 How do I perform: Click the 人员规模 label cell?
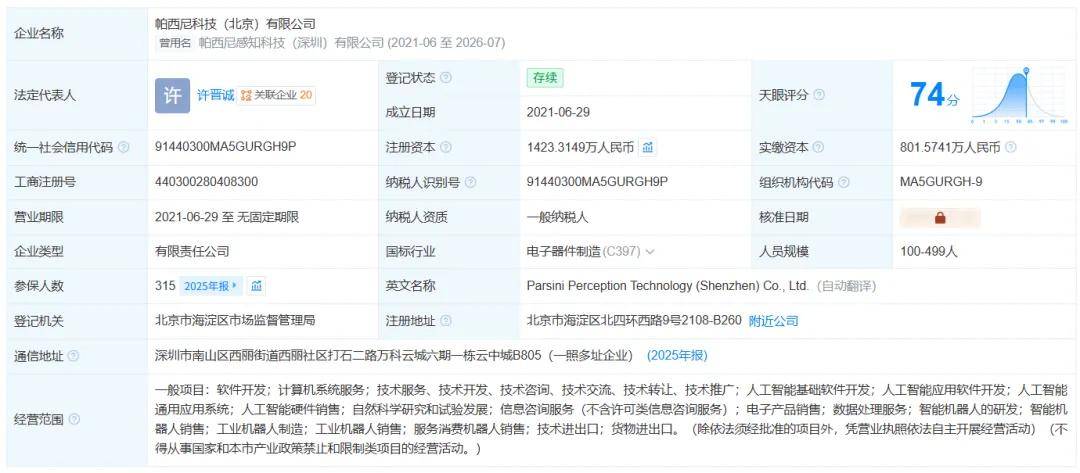(x=822, y=252)
